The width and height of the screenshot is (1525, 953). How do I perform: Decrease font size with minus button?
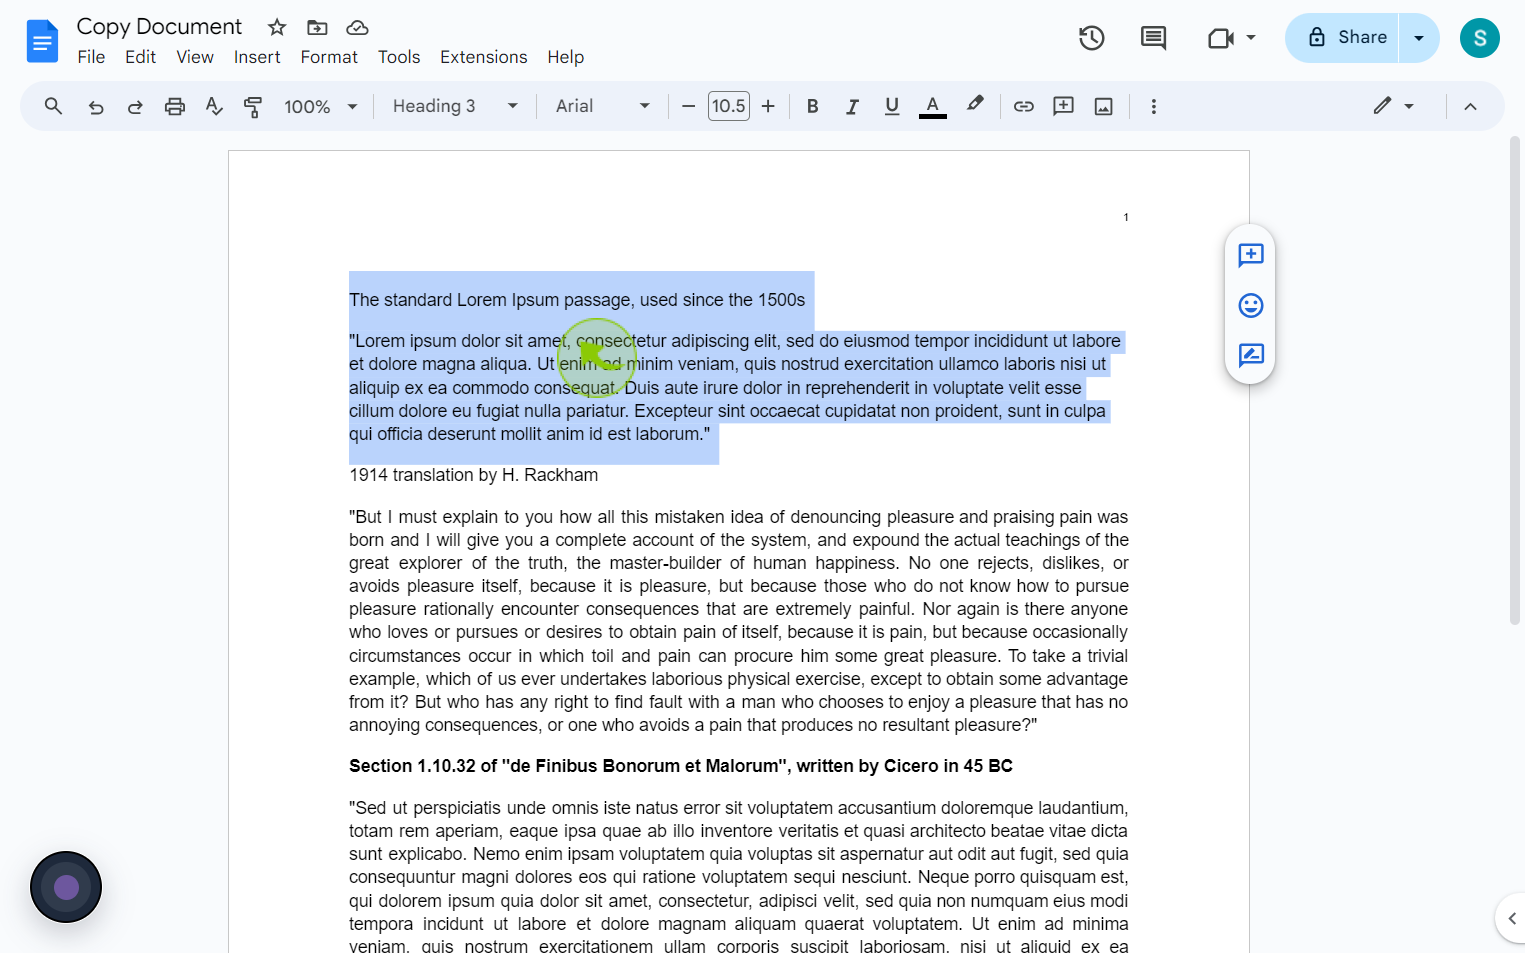(x=688, y=106)
